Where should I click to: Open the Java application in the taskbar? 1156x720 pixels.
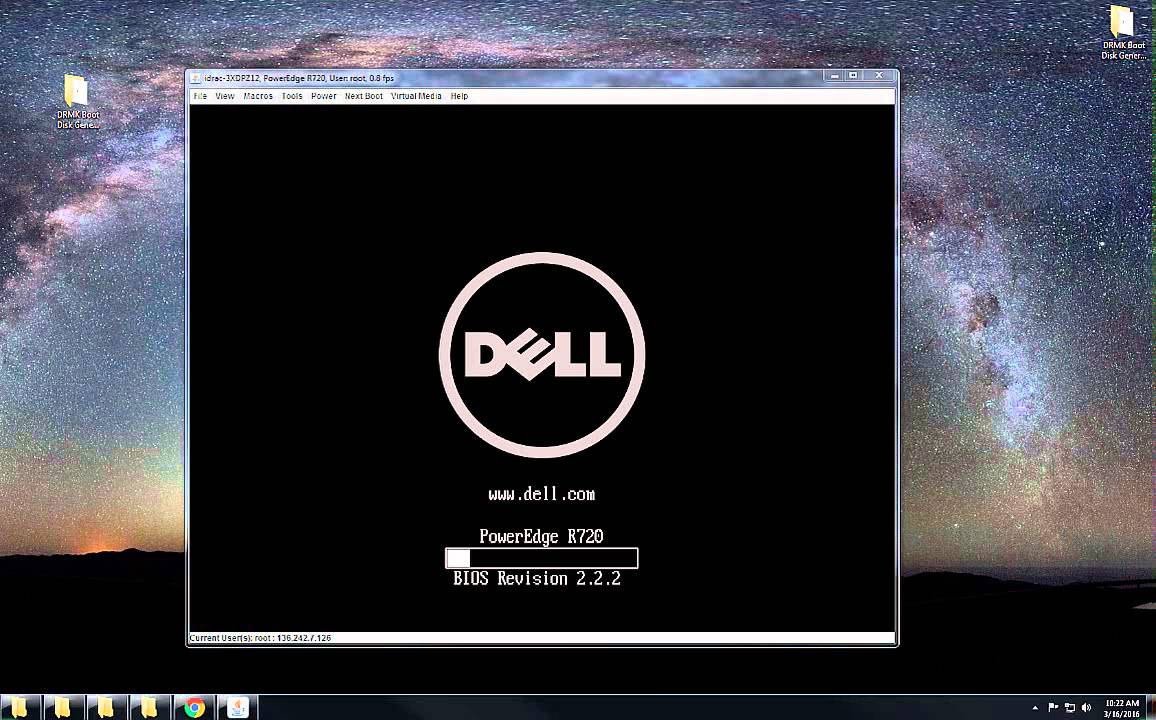pyautogui.click(x=237, y=707)
